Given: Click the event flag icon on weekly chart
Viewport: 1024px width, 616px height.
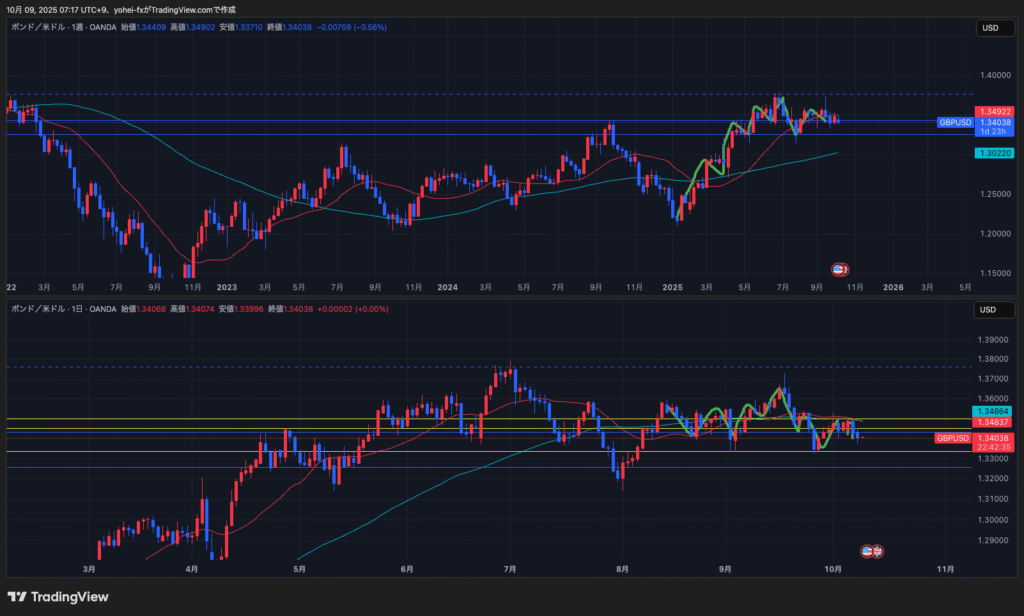Looking at the screenshot, I should click(841, 269).
